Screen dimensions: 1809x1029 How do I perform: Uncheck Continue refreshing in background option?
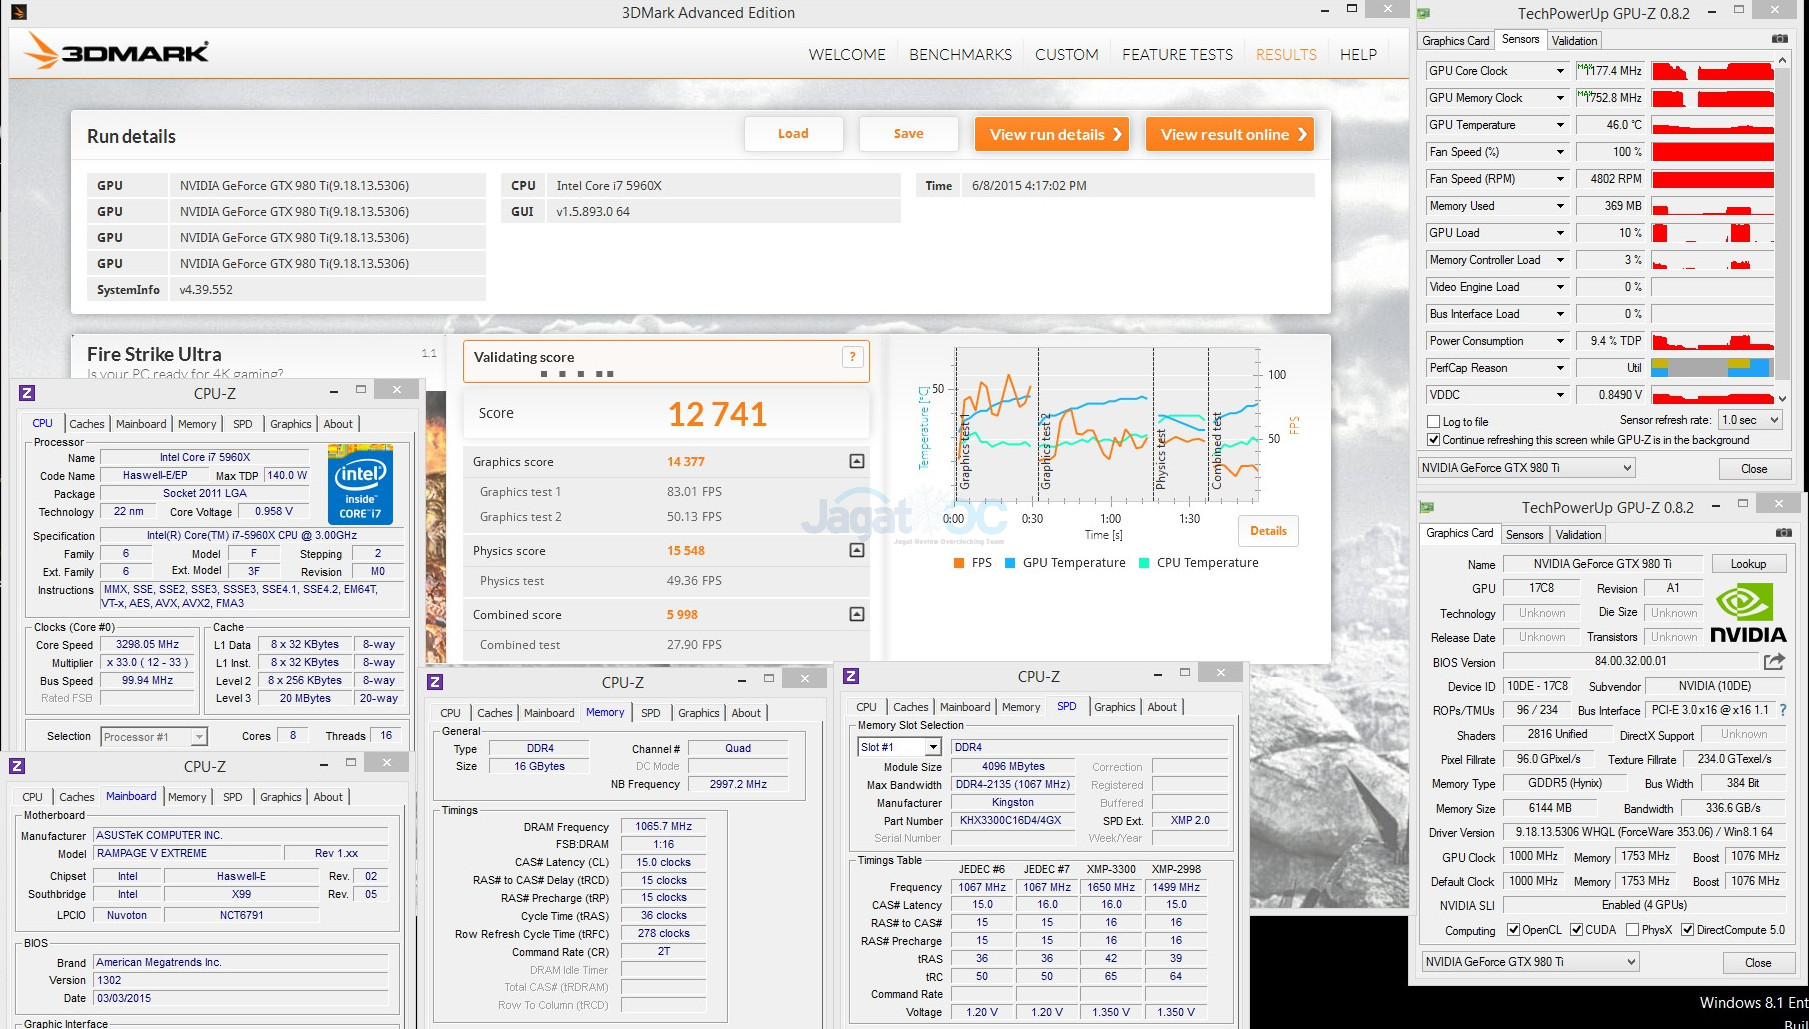(1434, 440)
